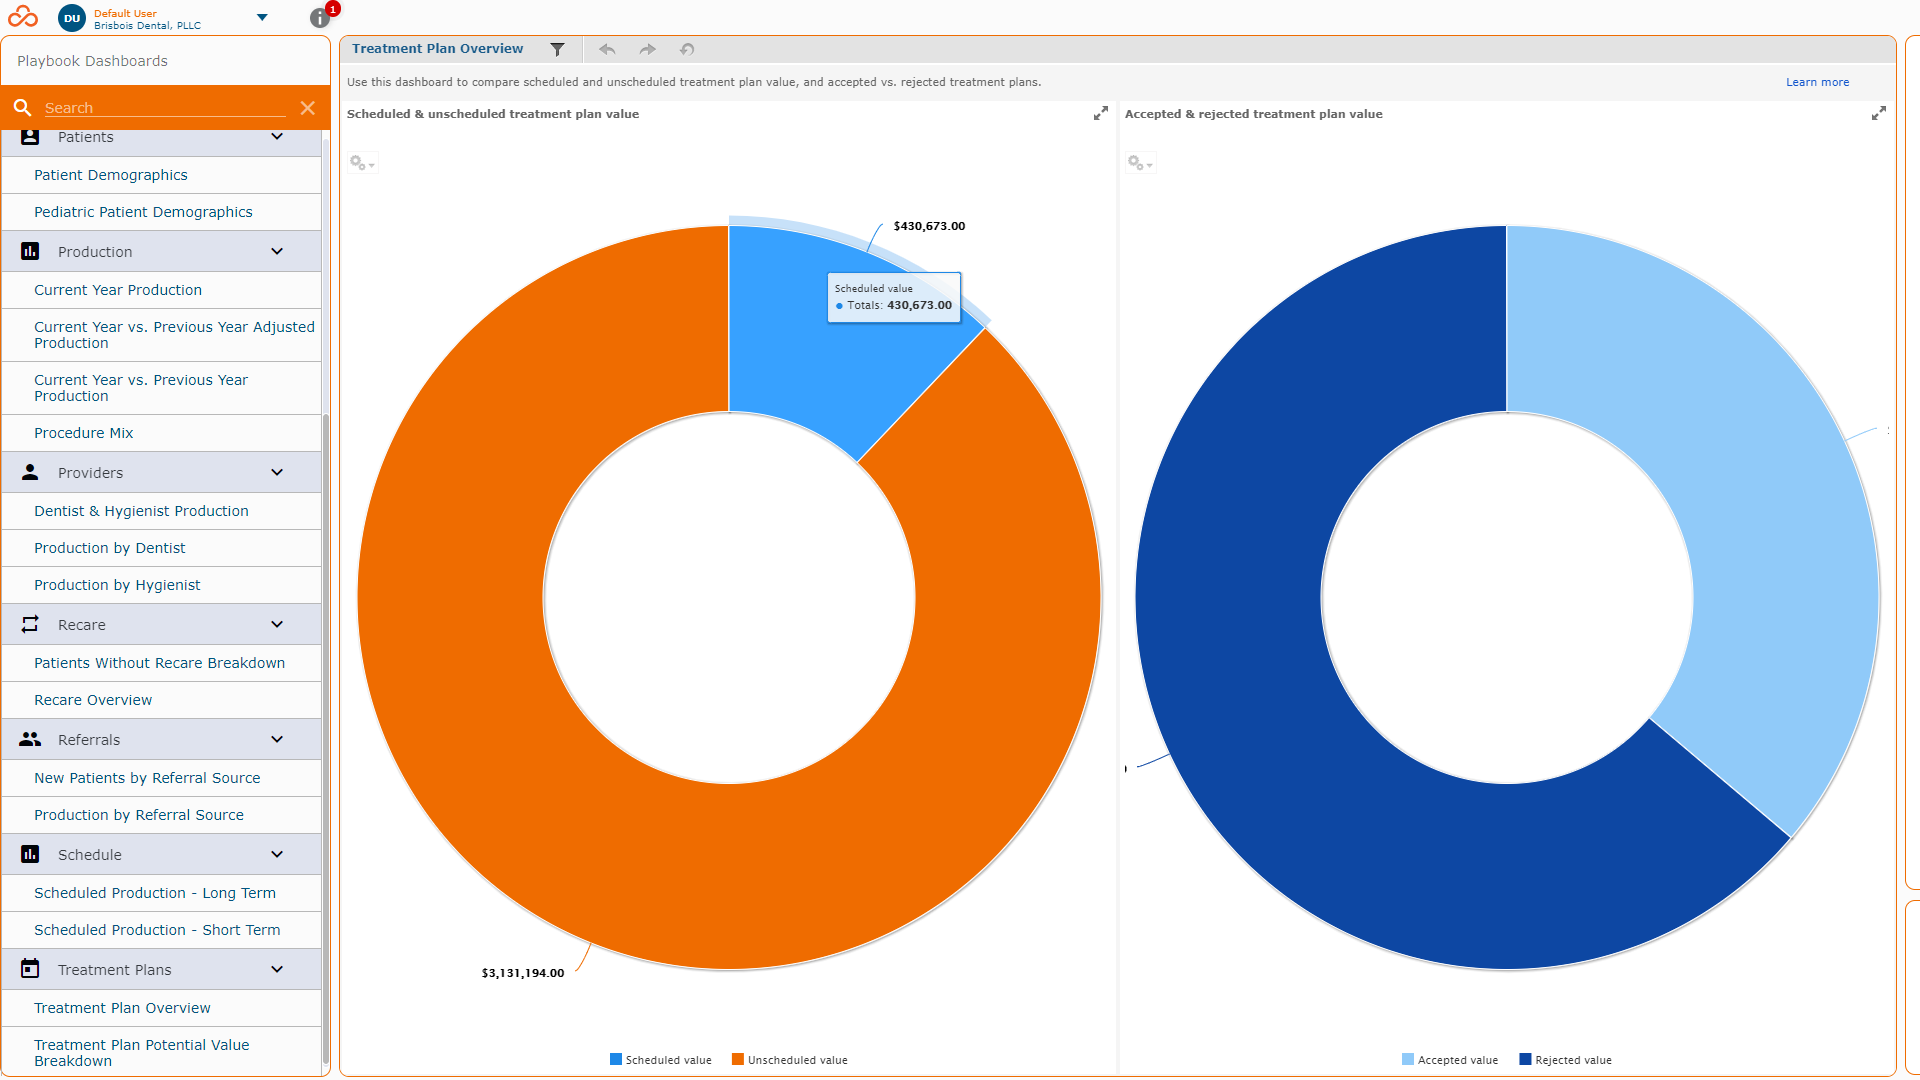1920x1080 pixels.
Task: Open the Default User account dropdown
Action: pyautogui.click(x=262, y=18)
